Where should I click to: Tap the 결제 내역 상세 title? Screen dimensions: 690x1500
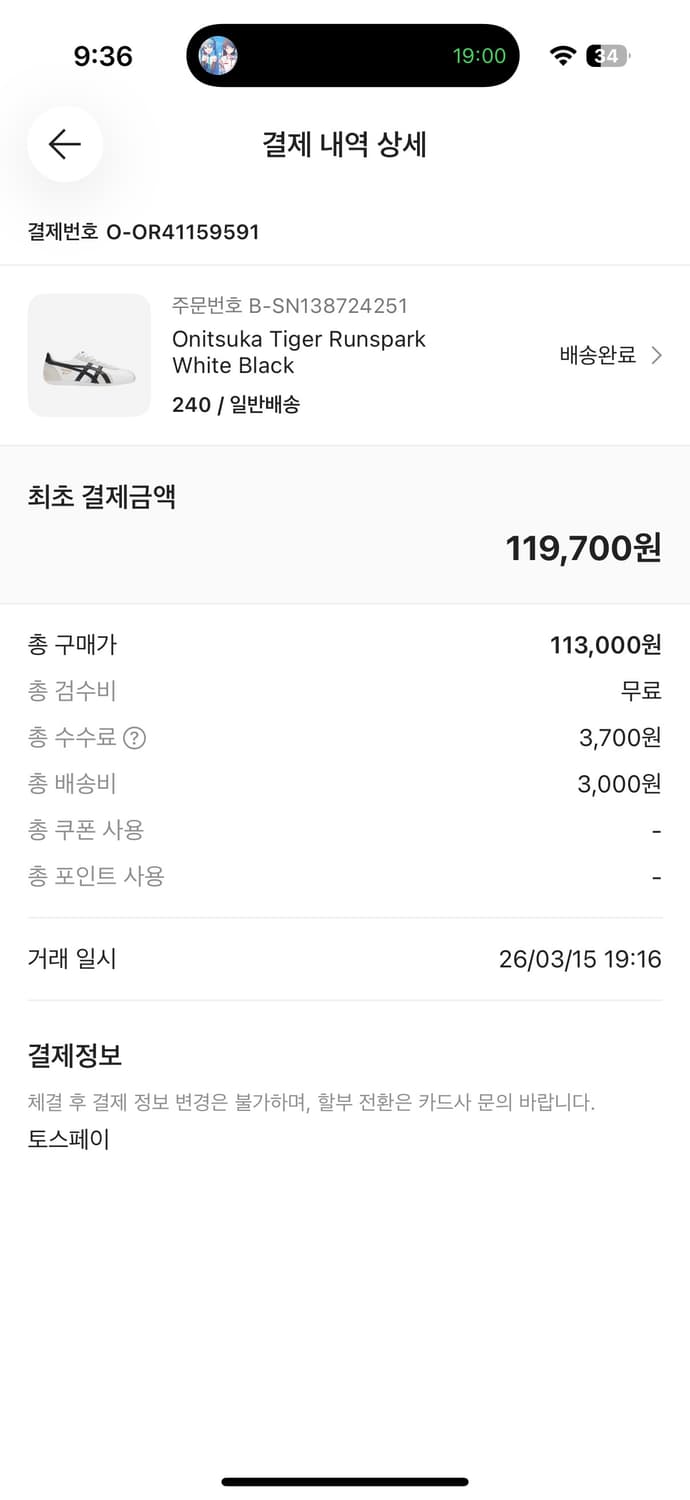click(345, 144)
